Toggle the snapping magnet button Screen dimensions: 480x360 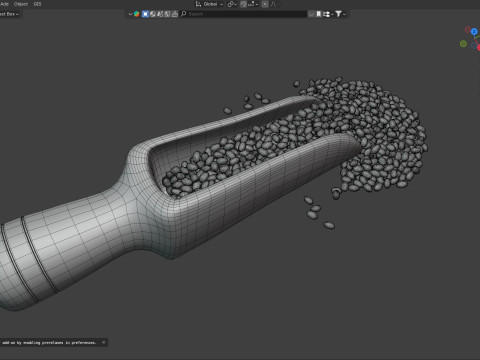(243, 4)
